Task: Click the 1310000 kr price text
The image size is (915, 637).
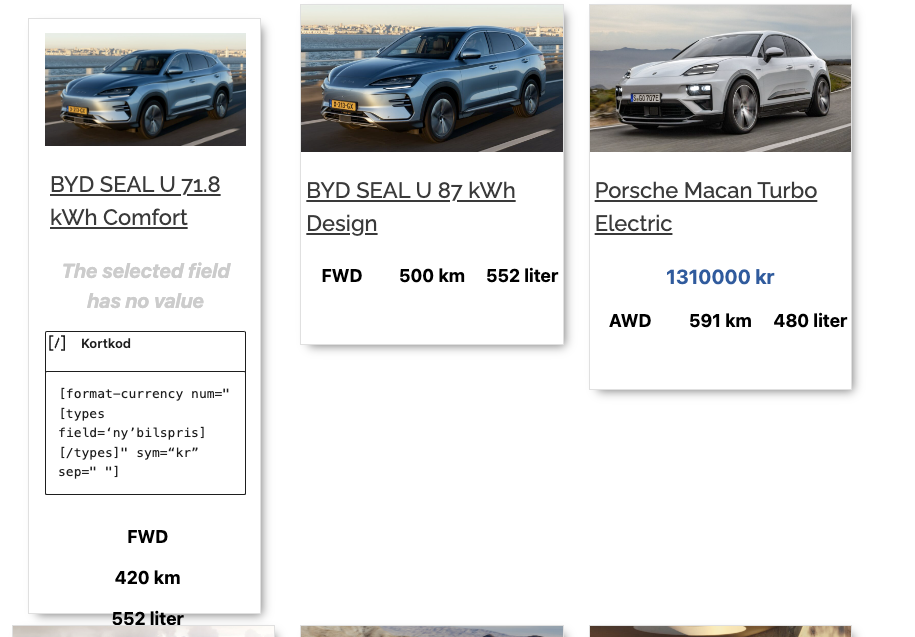Action: (x=720, y=277)
